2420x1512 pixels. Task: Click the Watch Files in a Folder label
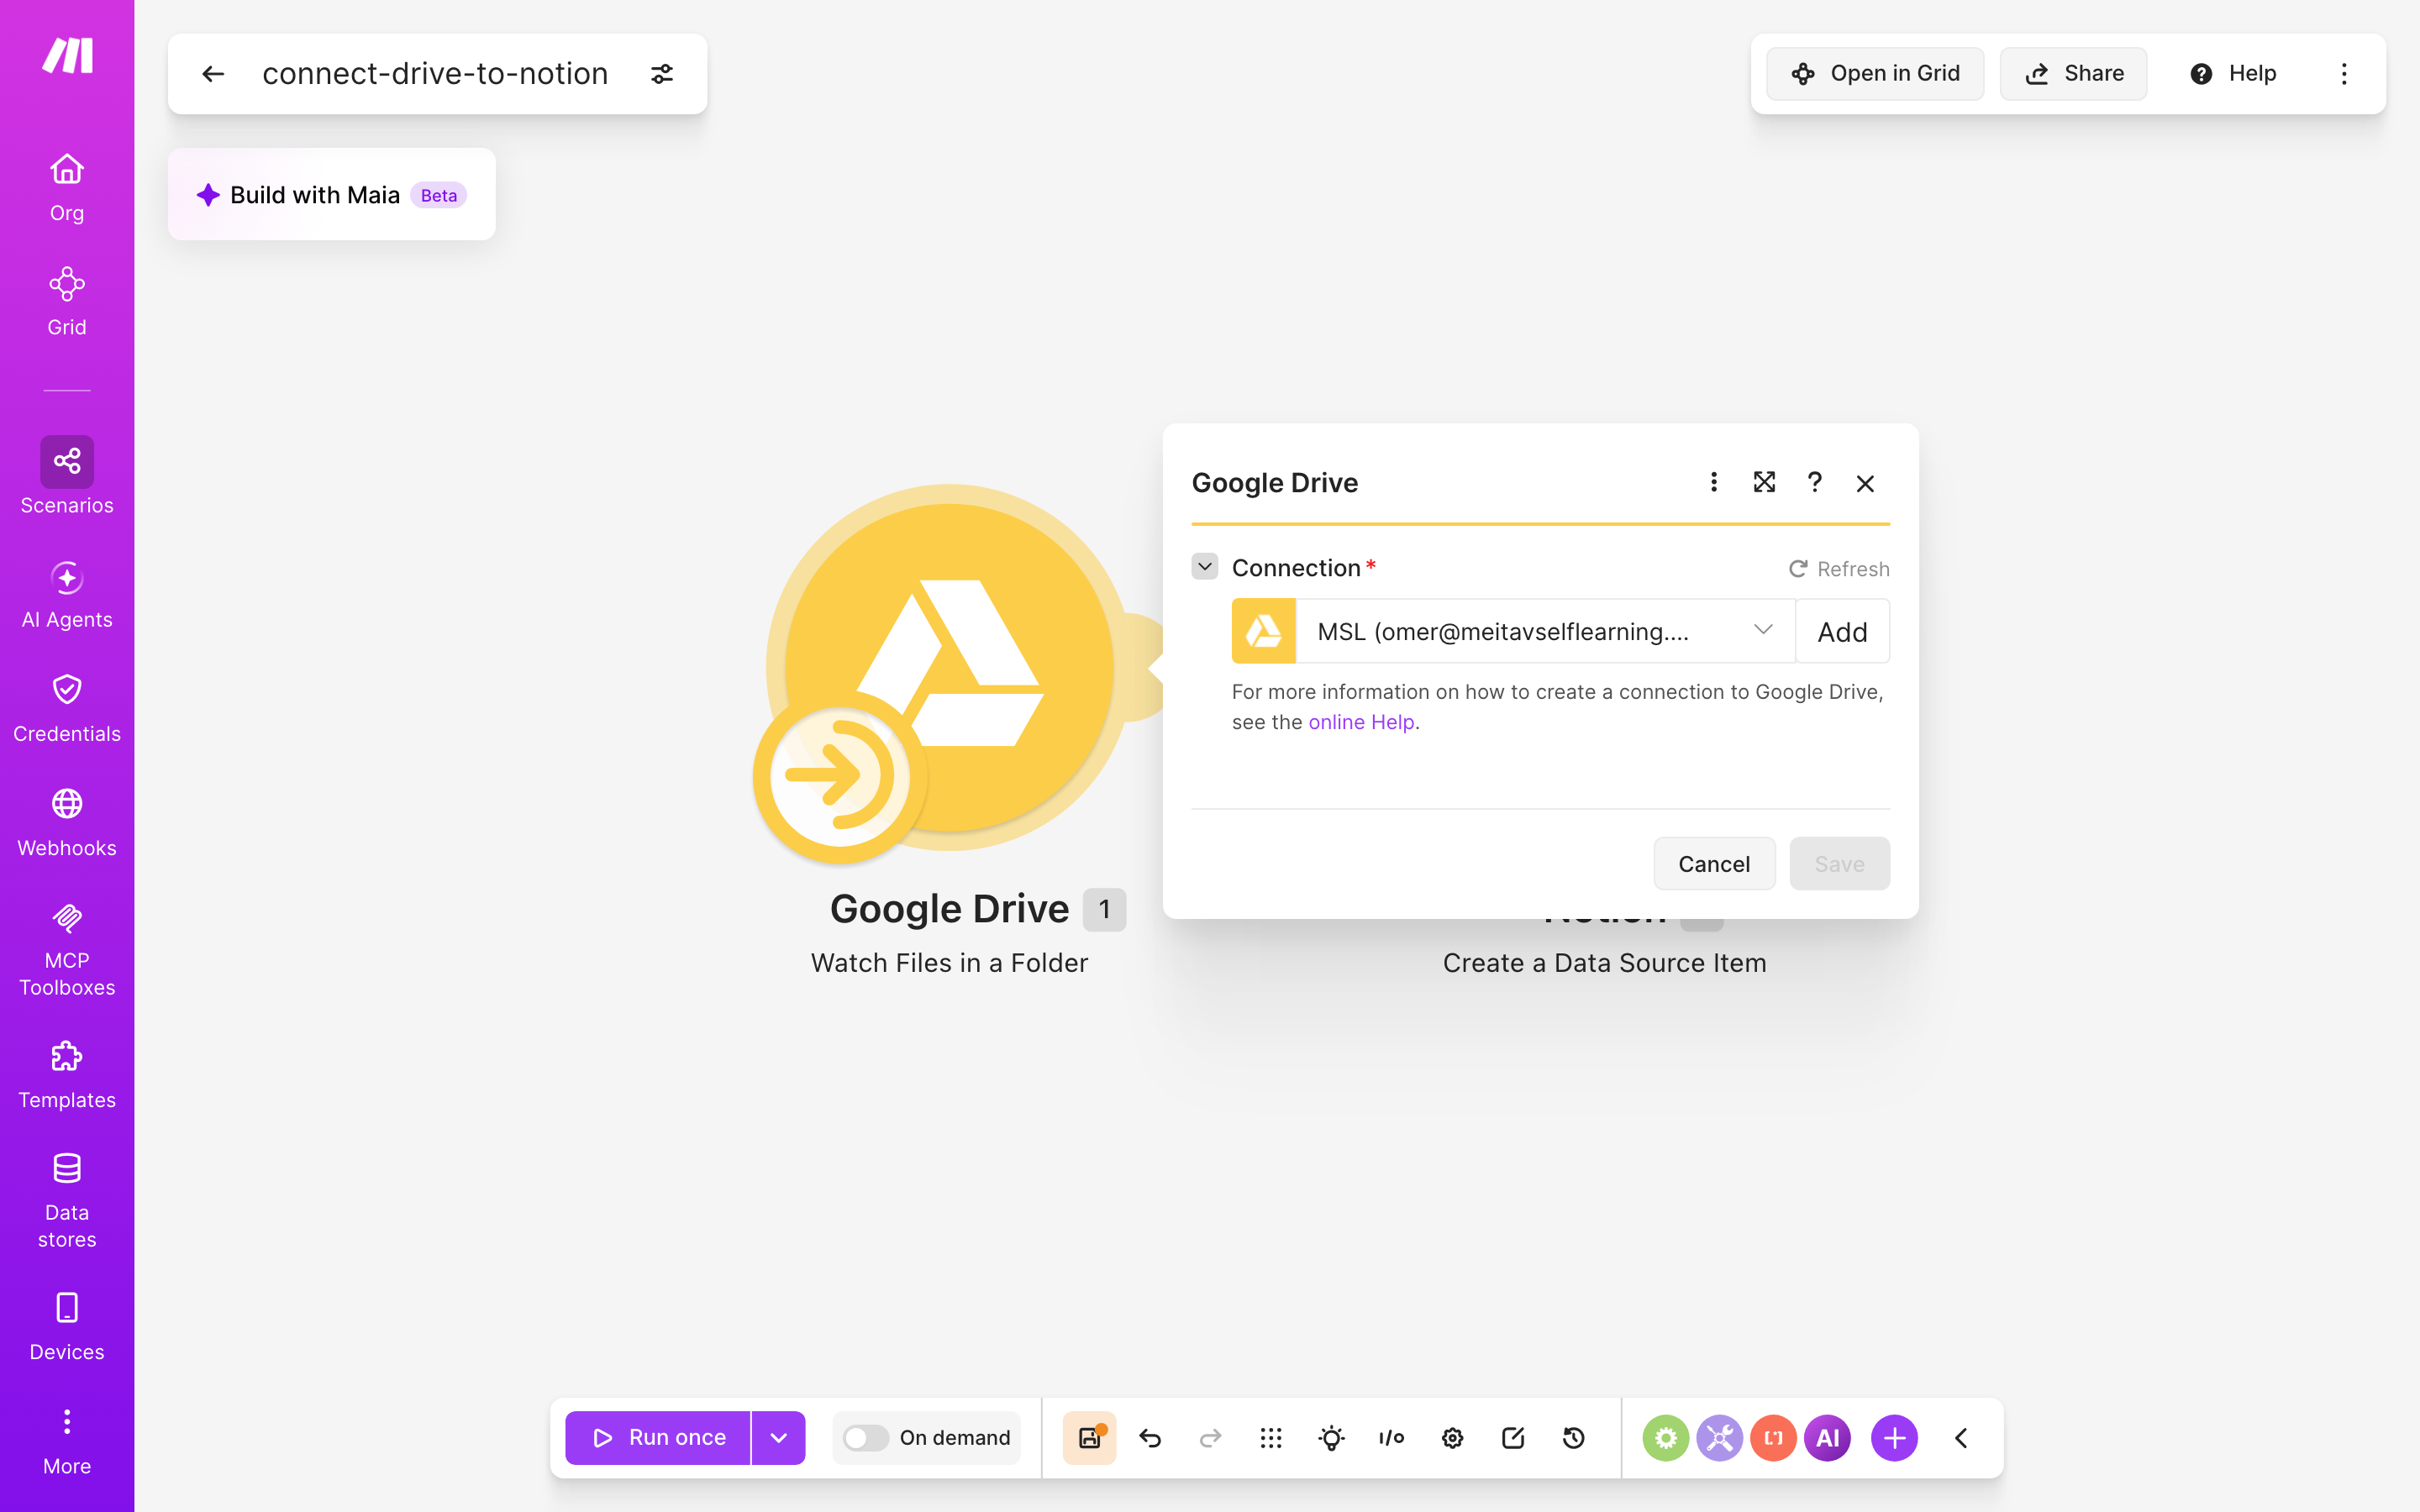coord(949,962)
